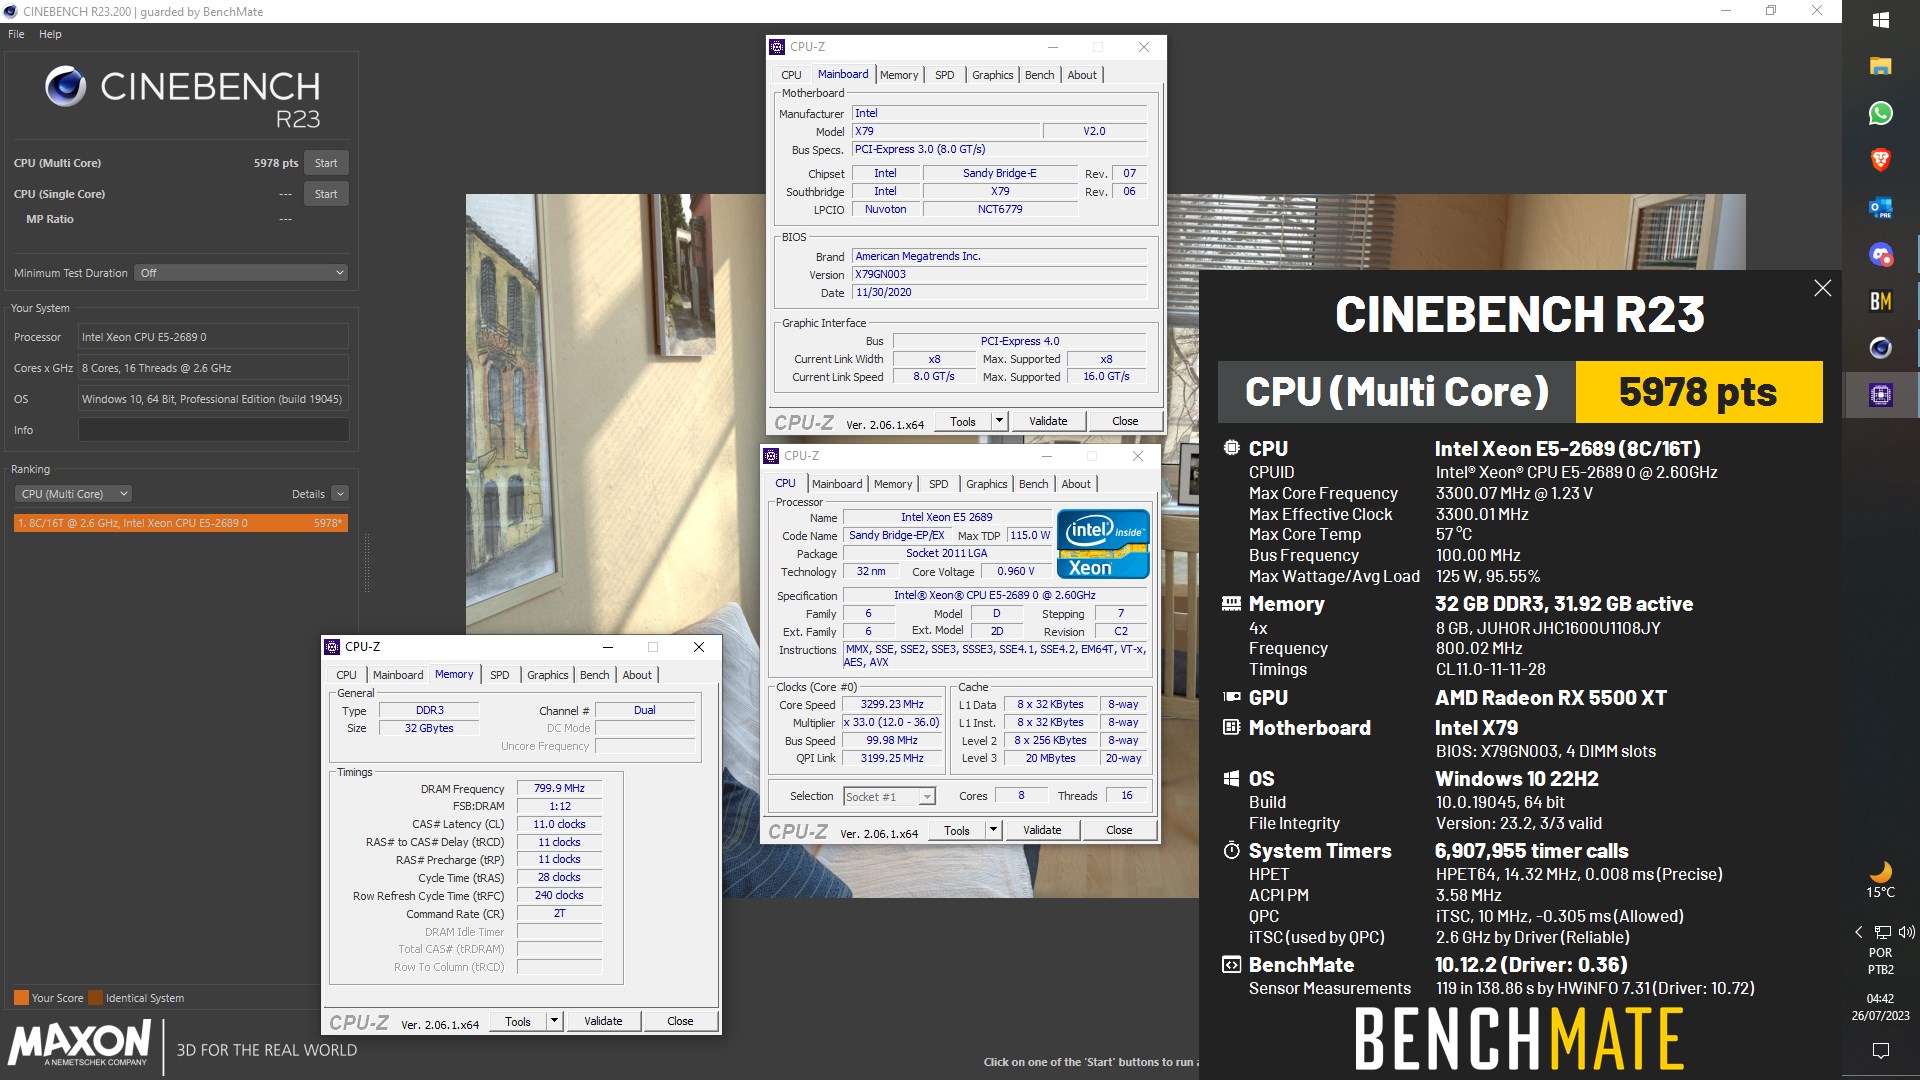
Task: Click Core Speed value 3299.23 MHz
Action: coord(892,704)
